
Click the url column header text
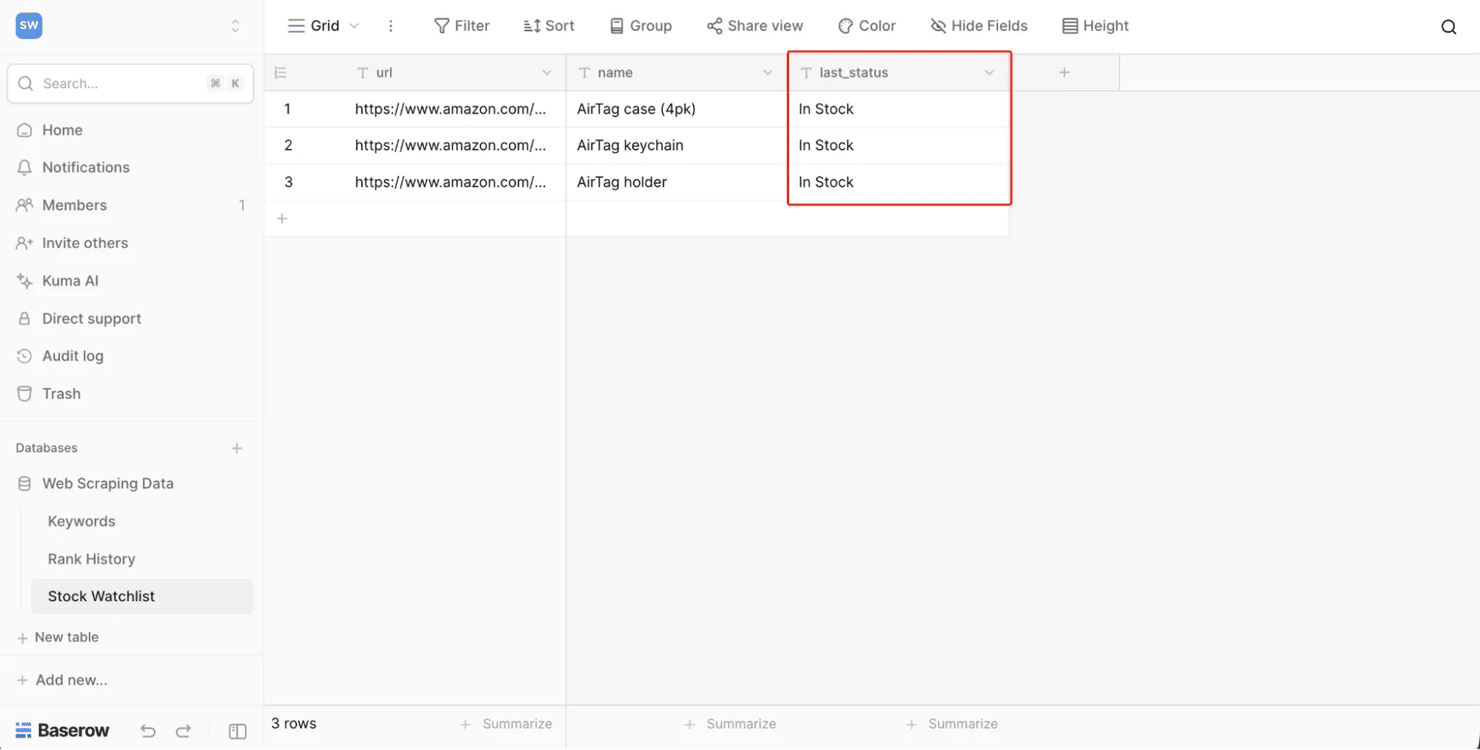[x=384, y=73]
